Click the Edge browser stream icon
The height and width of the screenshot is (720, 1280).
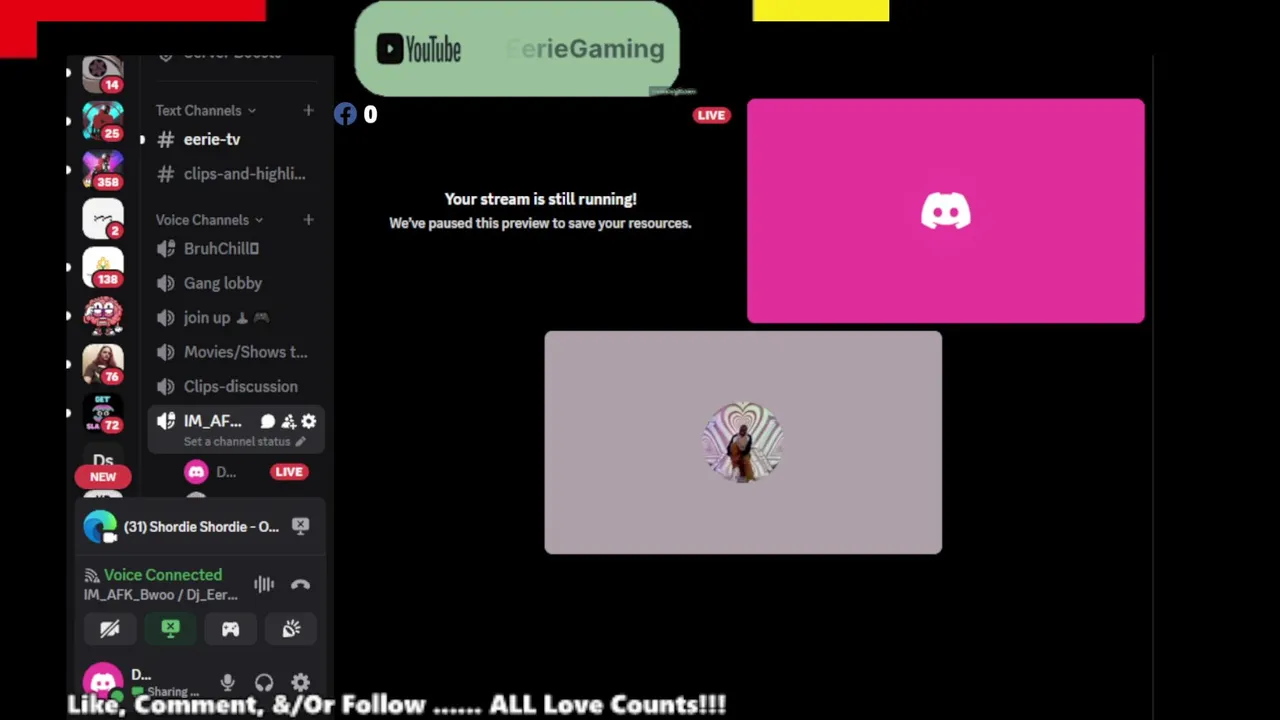click(100, 527)
